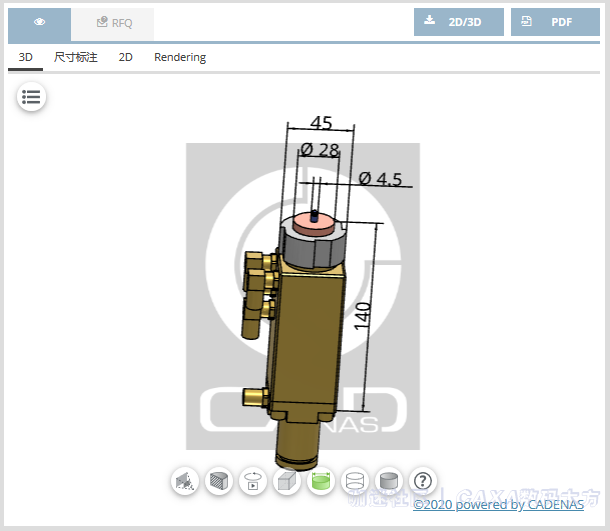The image size is (610, 531).
Task: Open the list menu icon
Action: pos(31,97)
